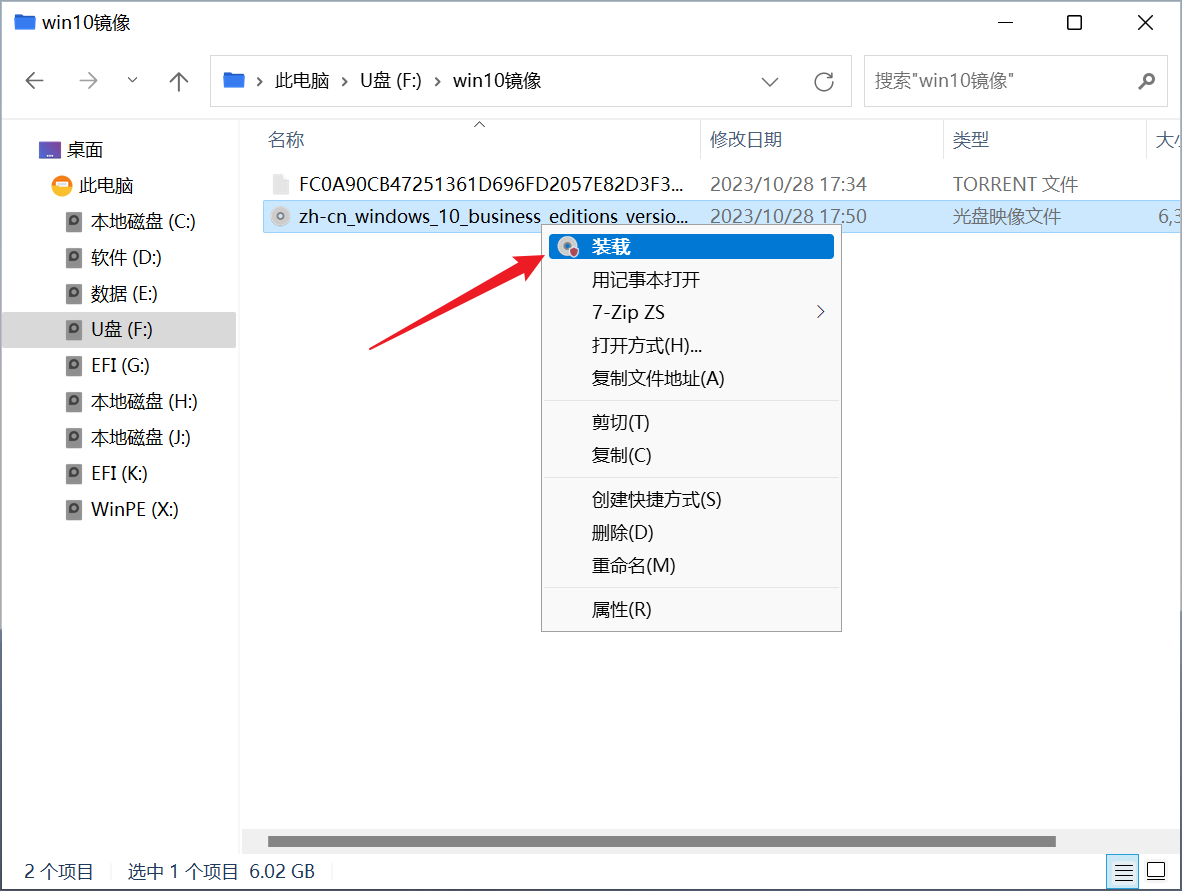Click the 2023/10/28 17:34 modified date cell
The image size is (1182, 891).
tap(789, 185)
